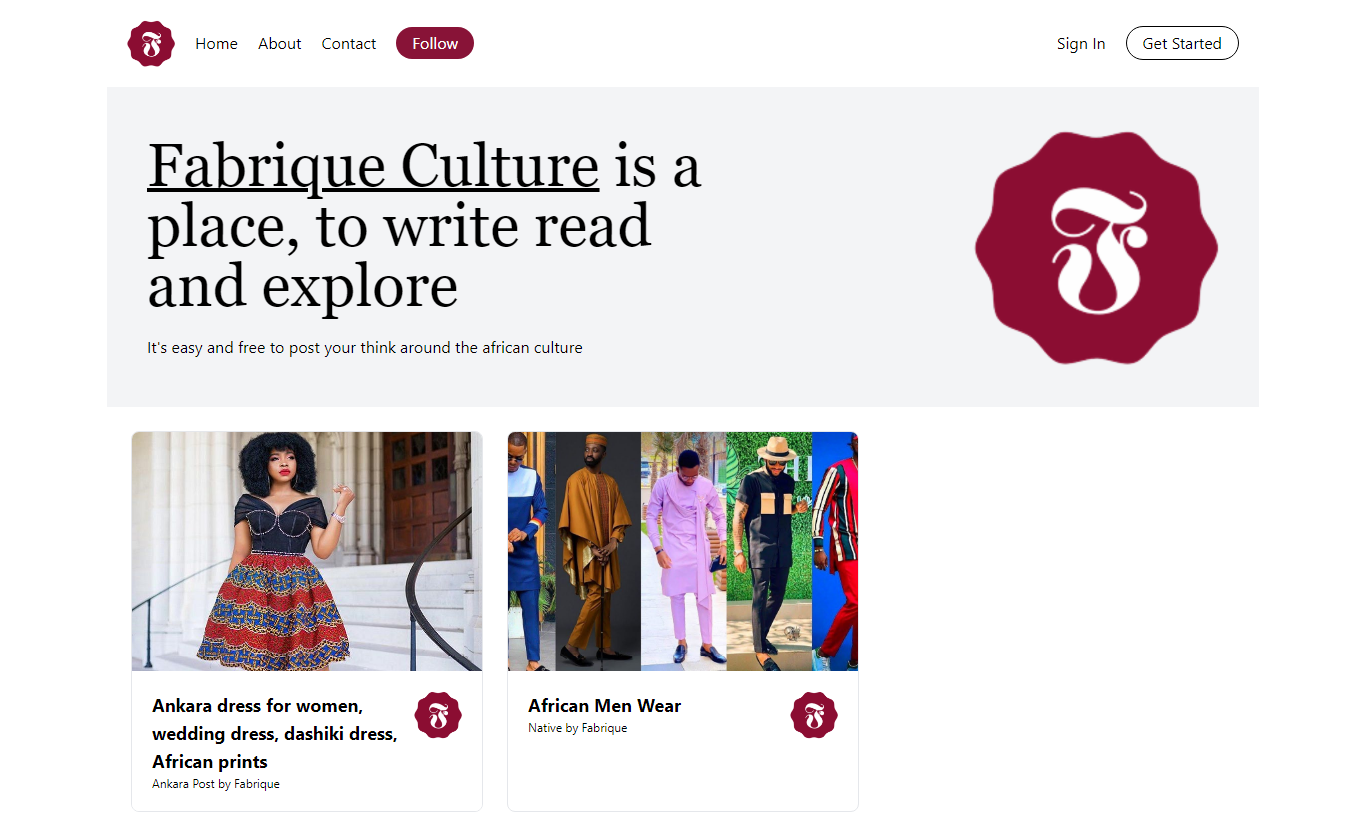Click the author badge on the African Men Wear card
The height and width of the screenshot is (837, 1366).
click(x=814, y=715)
